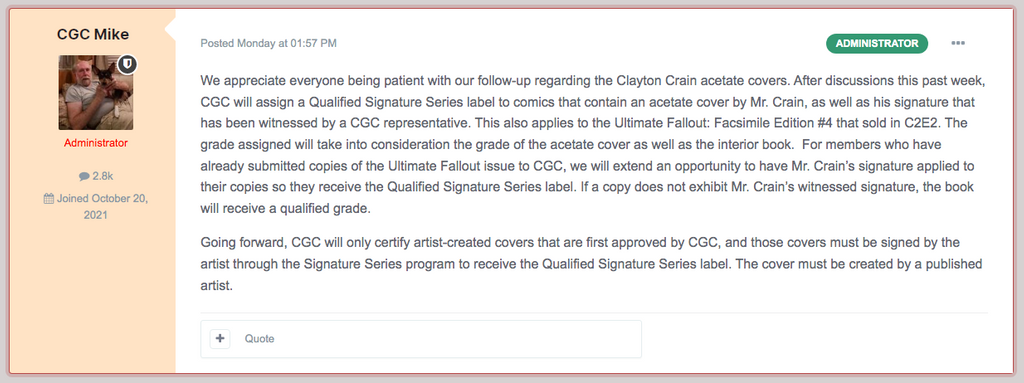Click the calendar icon beside Joined date

pyautogui.click(x=49, y=198)
